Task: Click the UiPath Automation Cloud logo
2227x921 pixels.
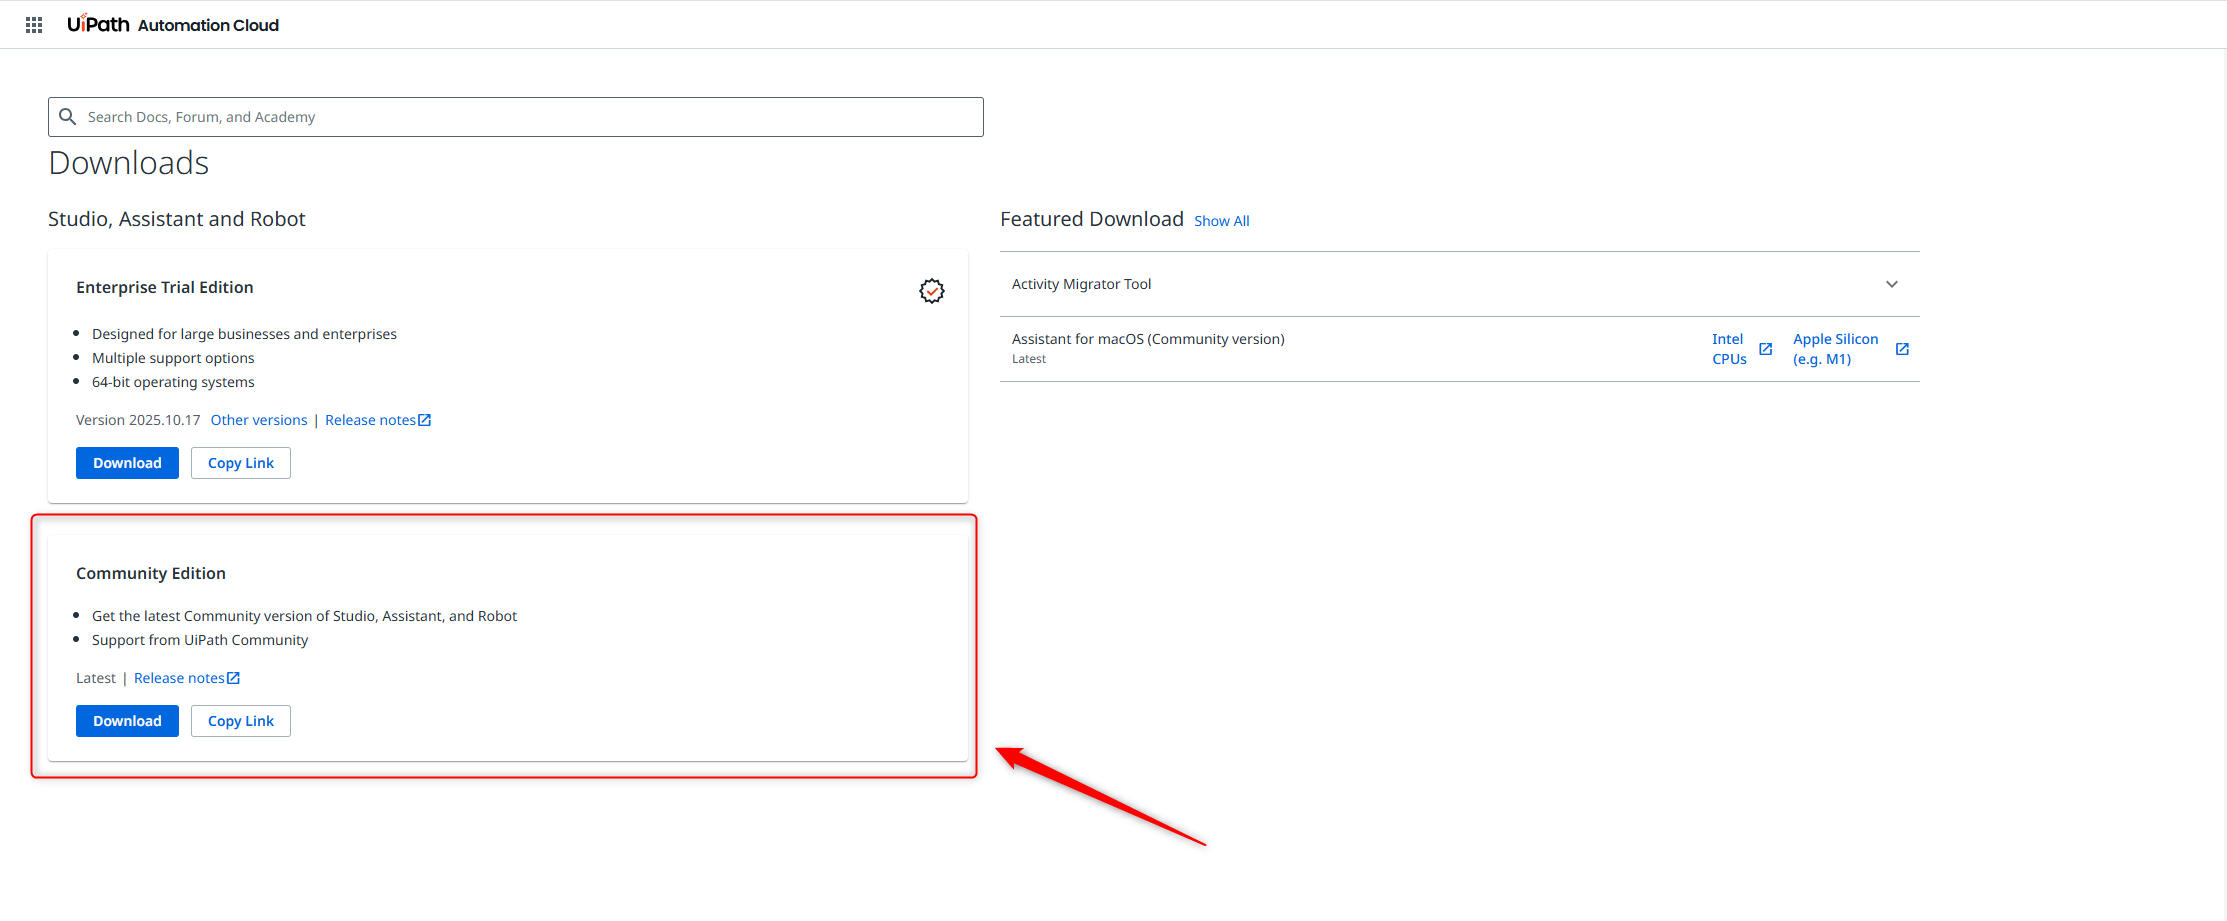Action: click(173, 25)
